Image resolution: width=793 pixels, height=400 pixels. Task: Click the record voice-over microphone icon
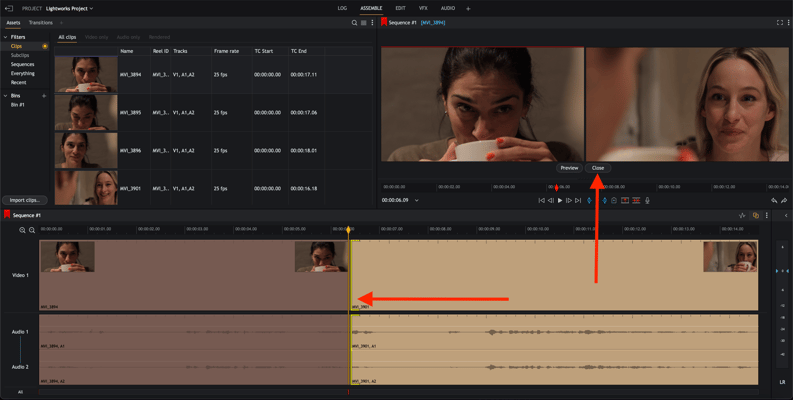click(647, 200)
